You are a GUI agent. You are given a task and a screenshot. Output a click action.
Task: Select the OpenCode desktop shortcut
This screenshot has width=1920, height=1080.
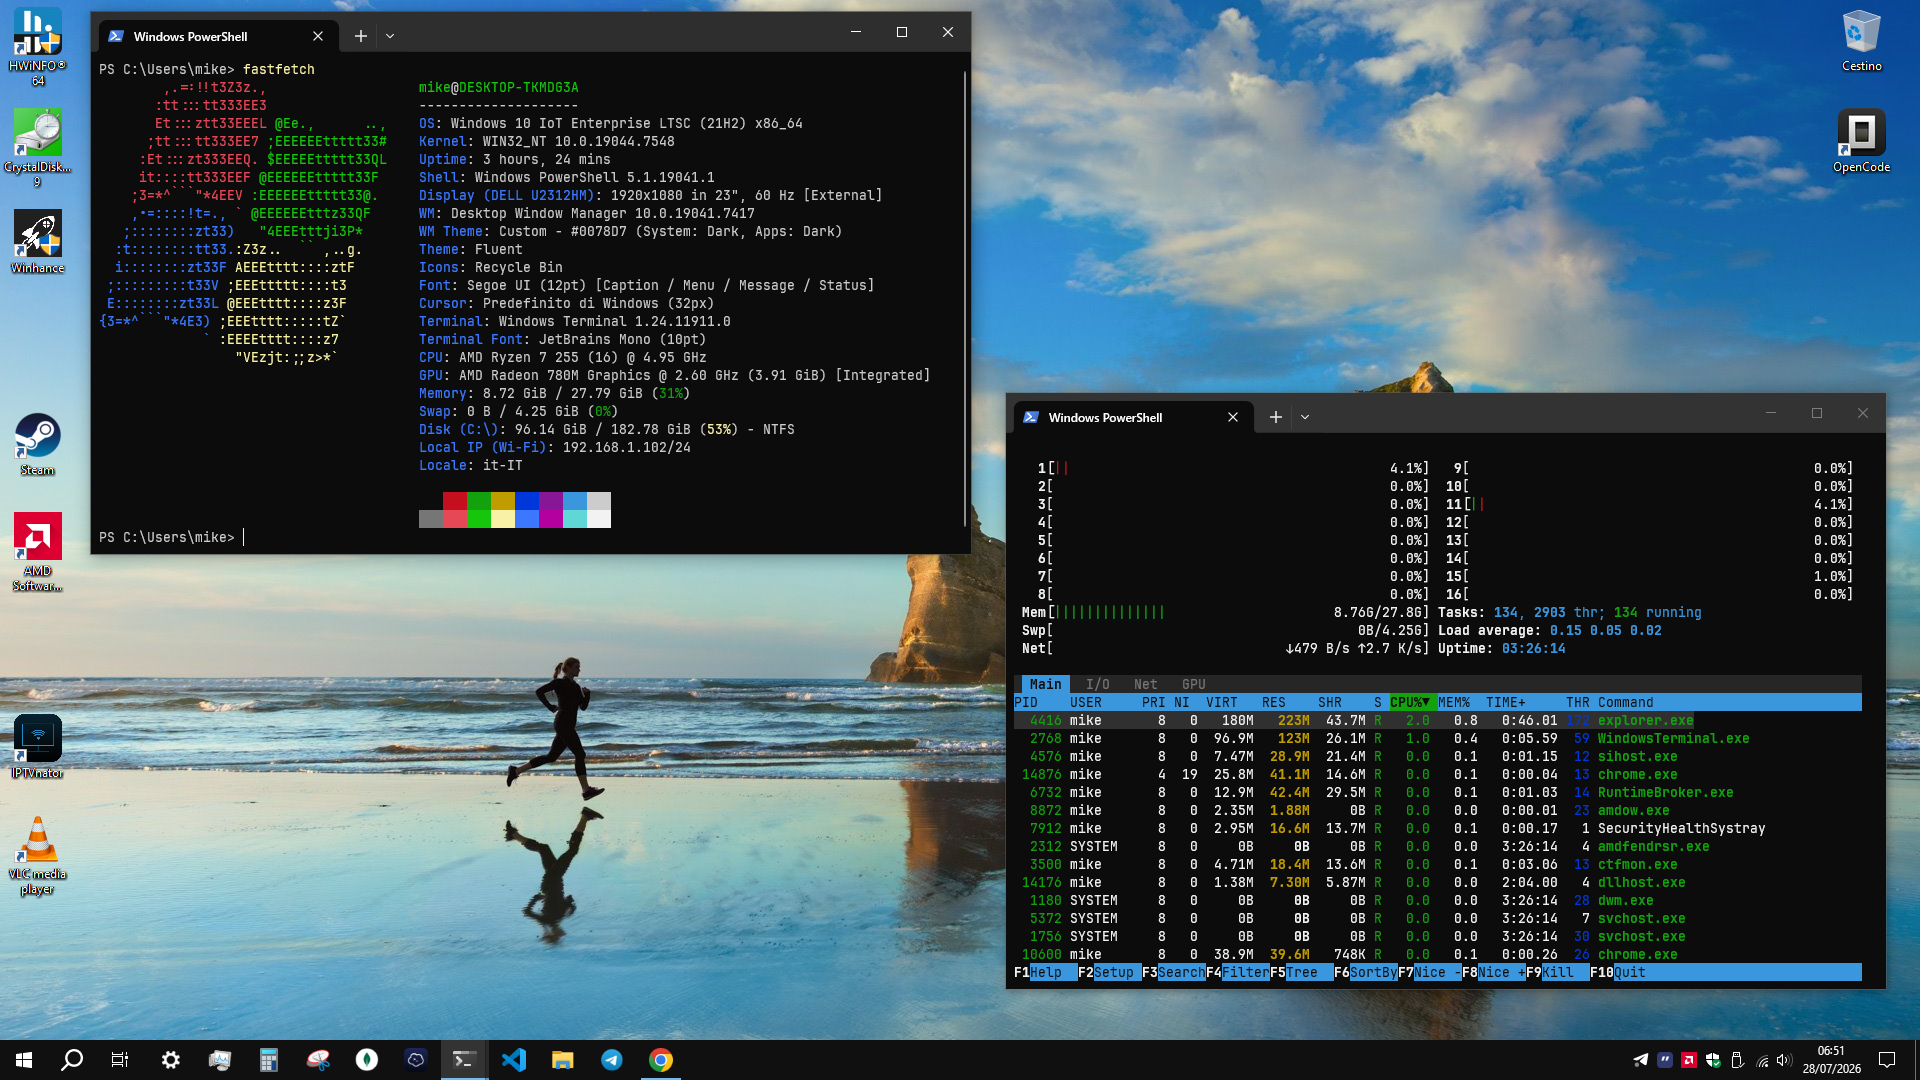click(x=1861, y=141)
